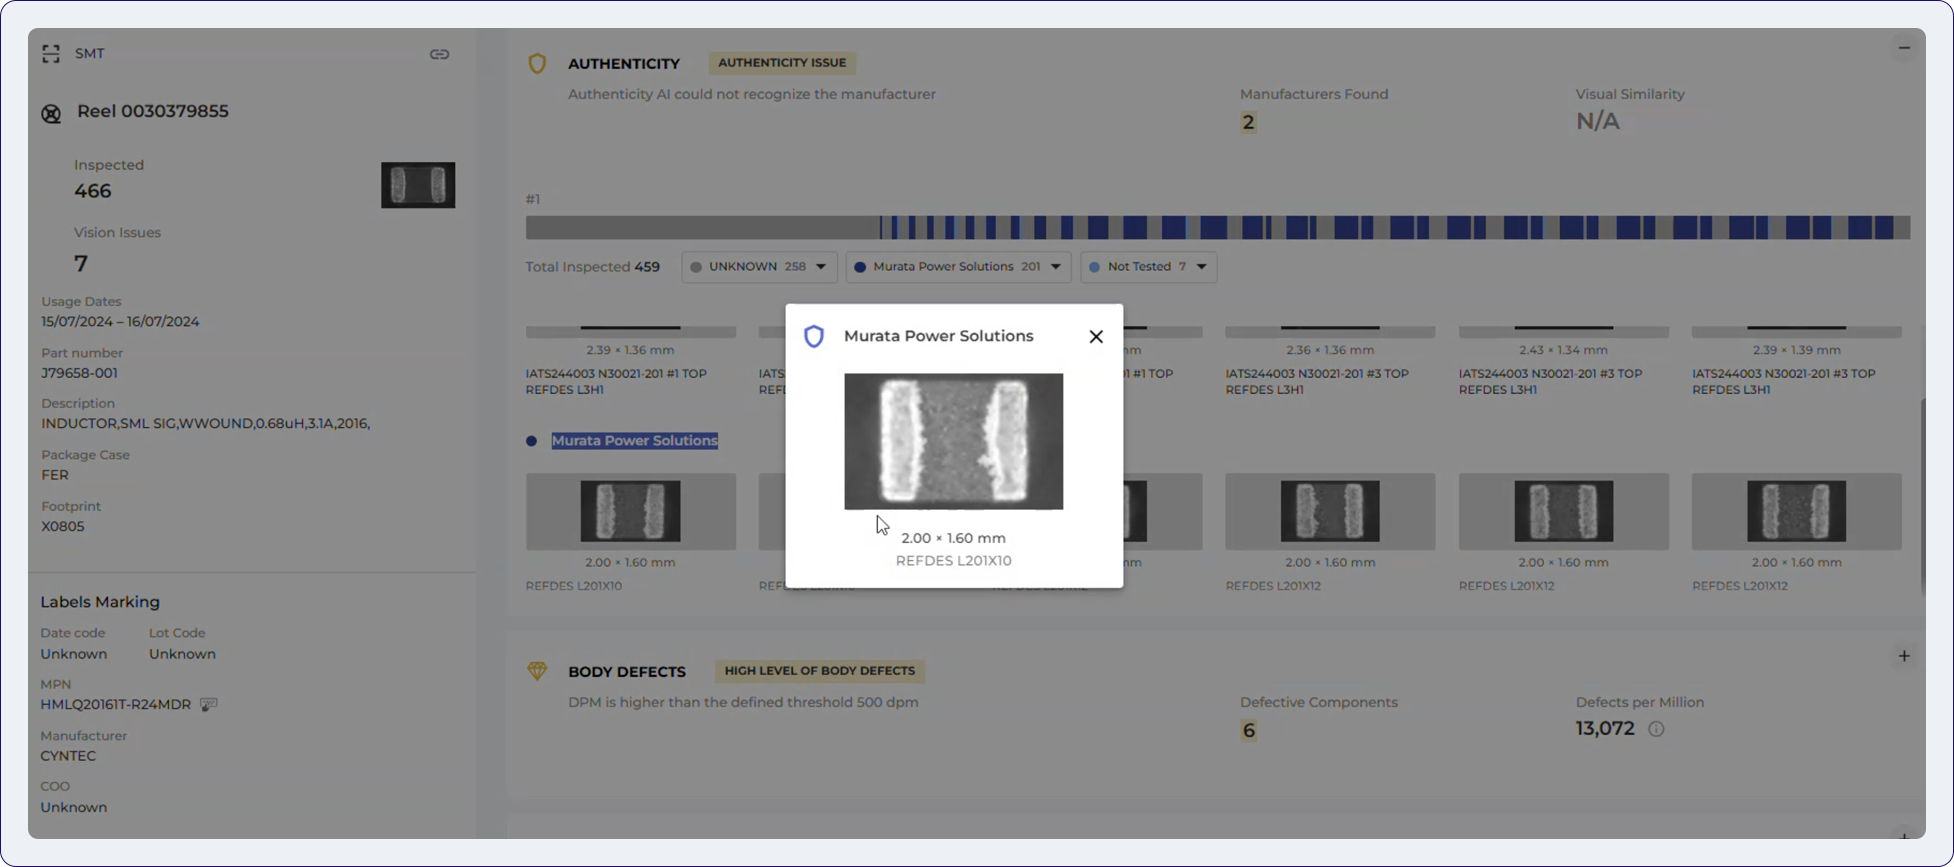Click the reel icon beside Reel 0030379855

[51, 113]
